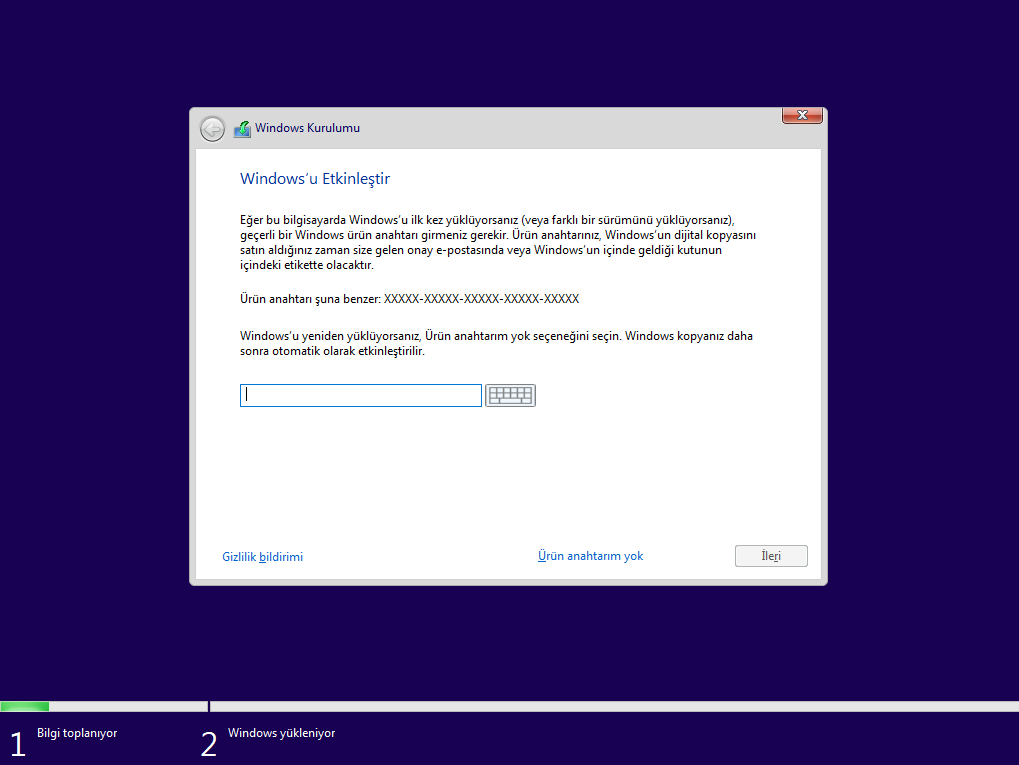Image resolution: width=1019 pixels, height=765 pixels.
Task: Open the Gizlilik bildirimi link
Action: [262, 557]
